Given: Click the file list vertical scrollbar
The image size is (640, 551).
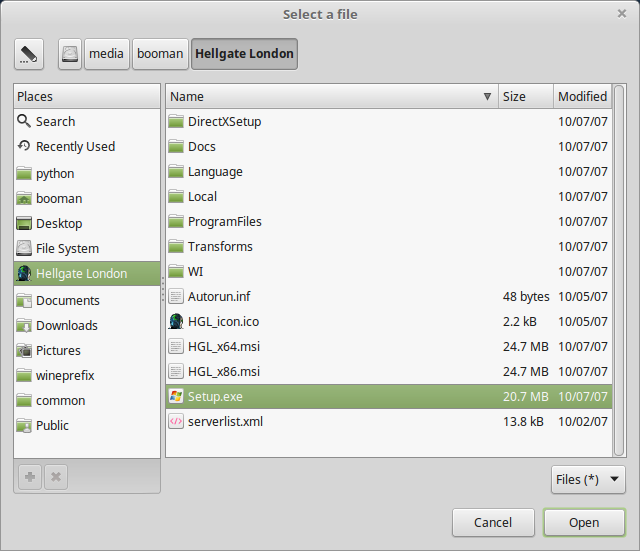Looking at the screenshot, I should click(x=619, y=270).
